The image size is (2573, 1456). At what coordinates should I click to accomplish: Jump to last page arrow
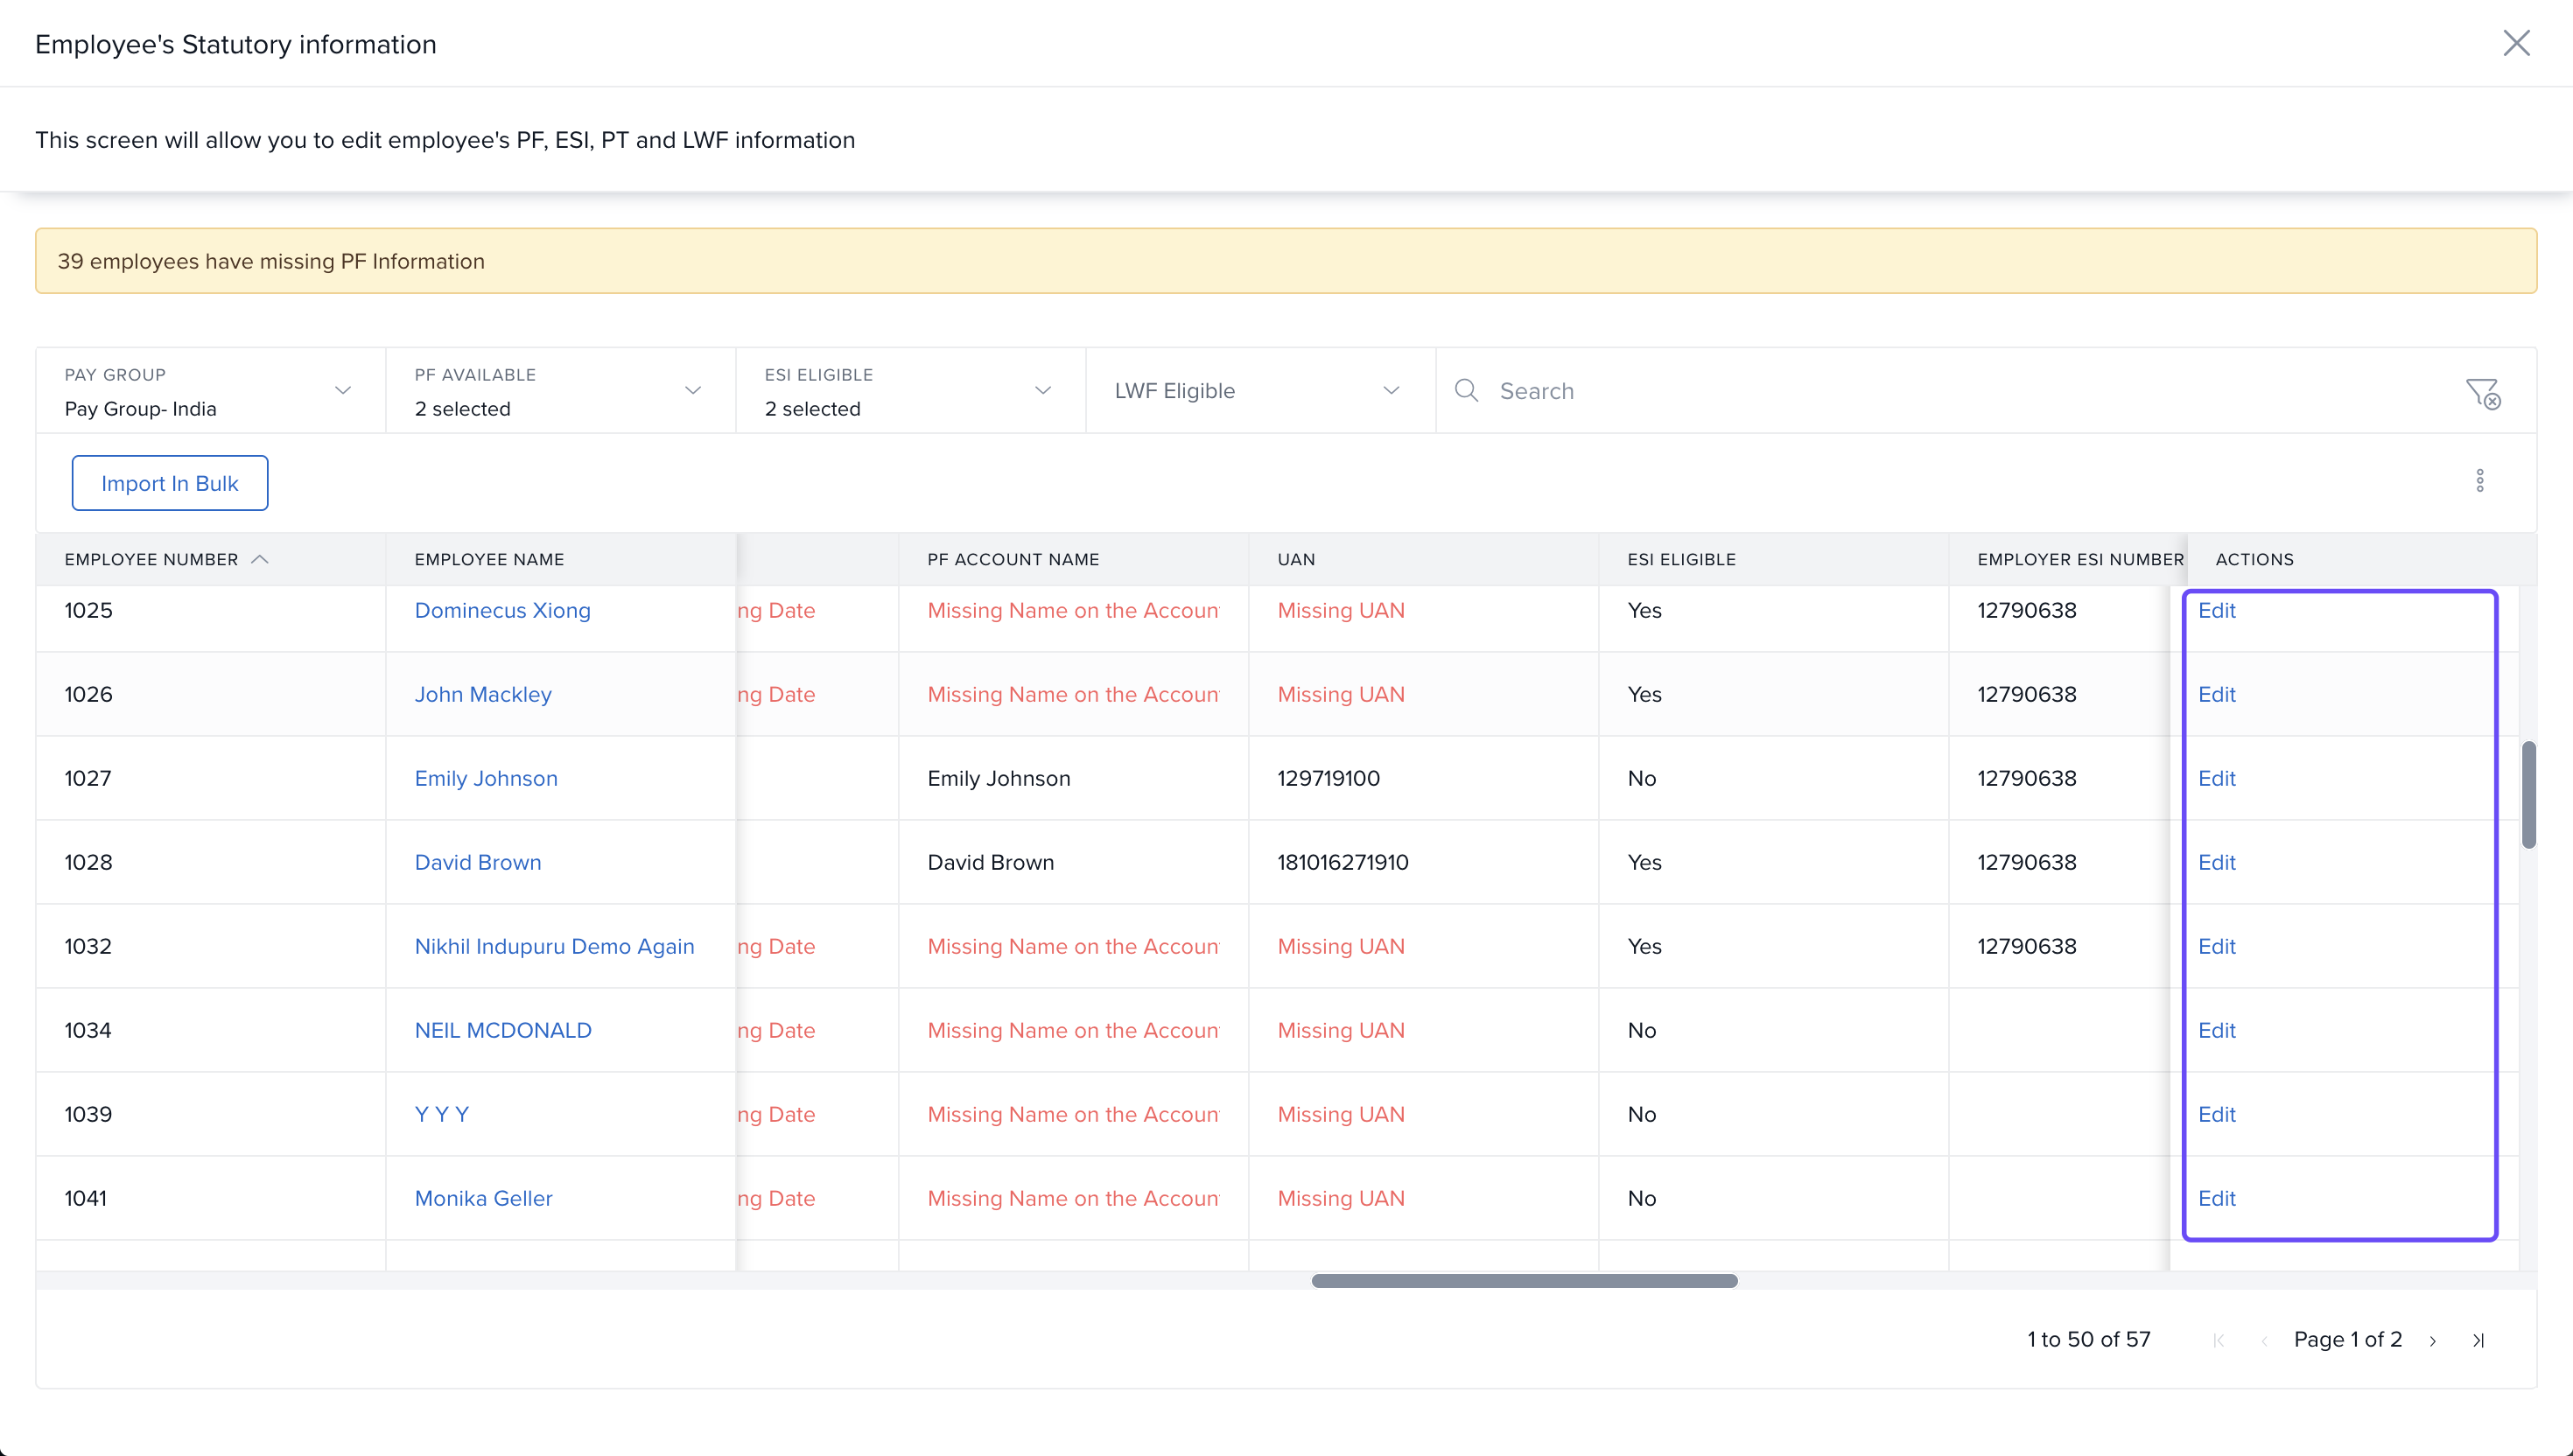2478,1341
